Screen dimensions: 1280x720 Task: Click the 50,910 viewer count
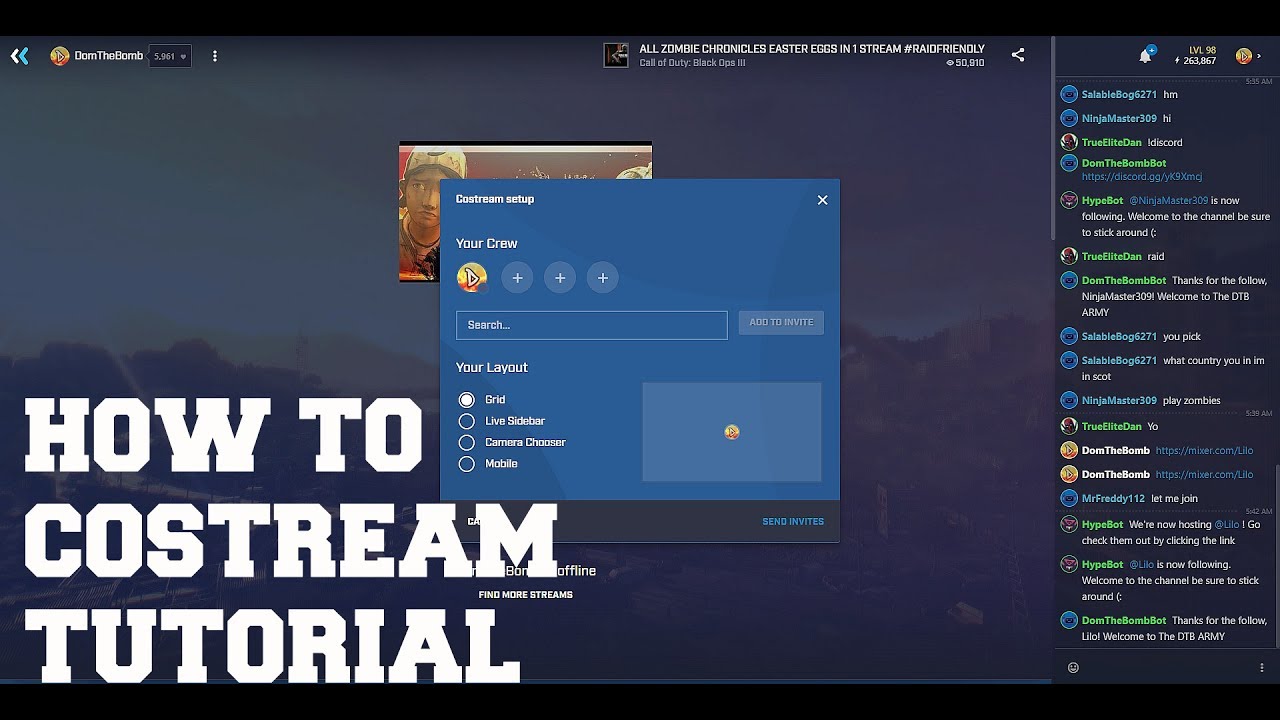click(965, 63)
